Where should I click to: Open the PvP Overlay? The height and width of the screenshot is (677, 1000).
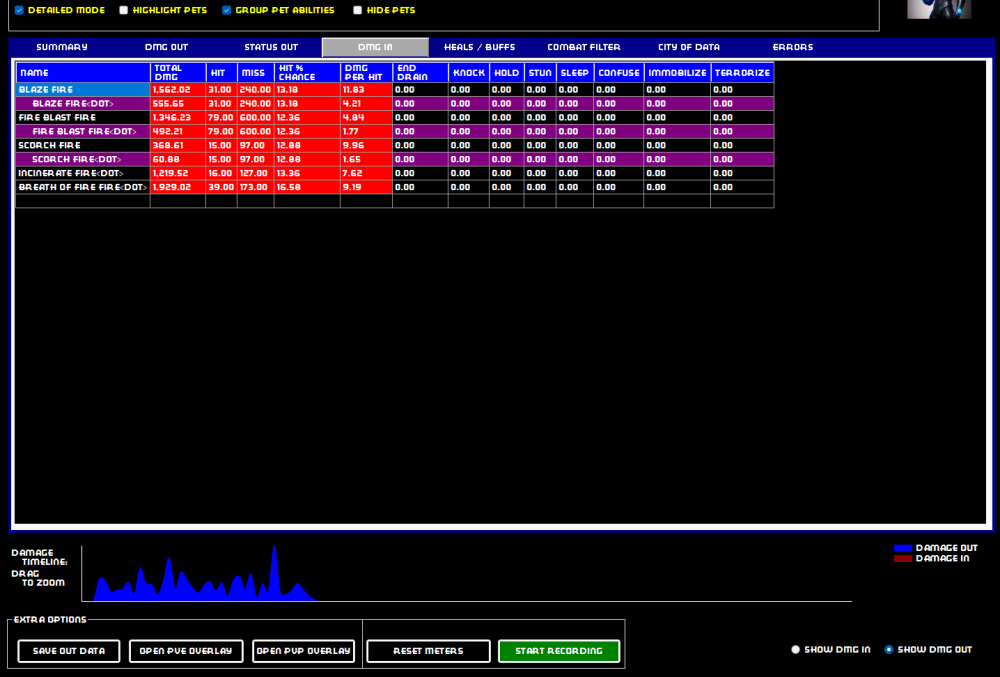[x=304, y=651]
